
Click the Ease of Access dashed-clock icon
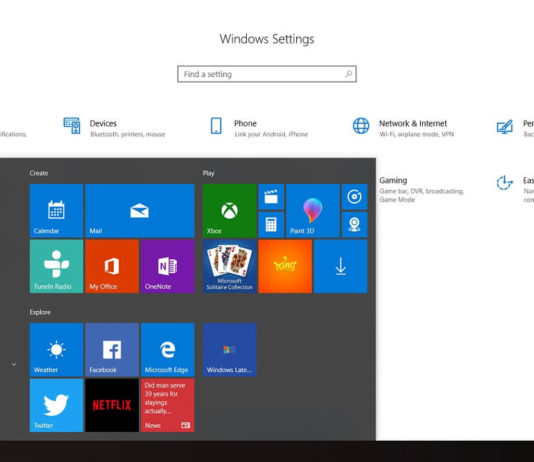(504, 183)
